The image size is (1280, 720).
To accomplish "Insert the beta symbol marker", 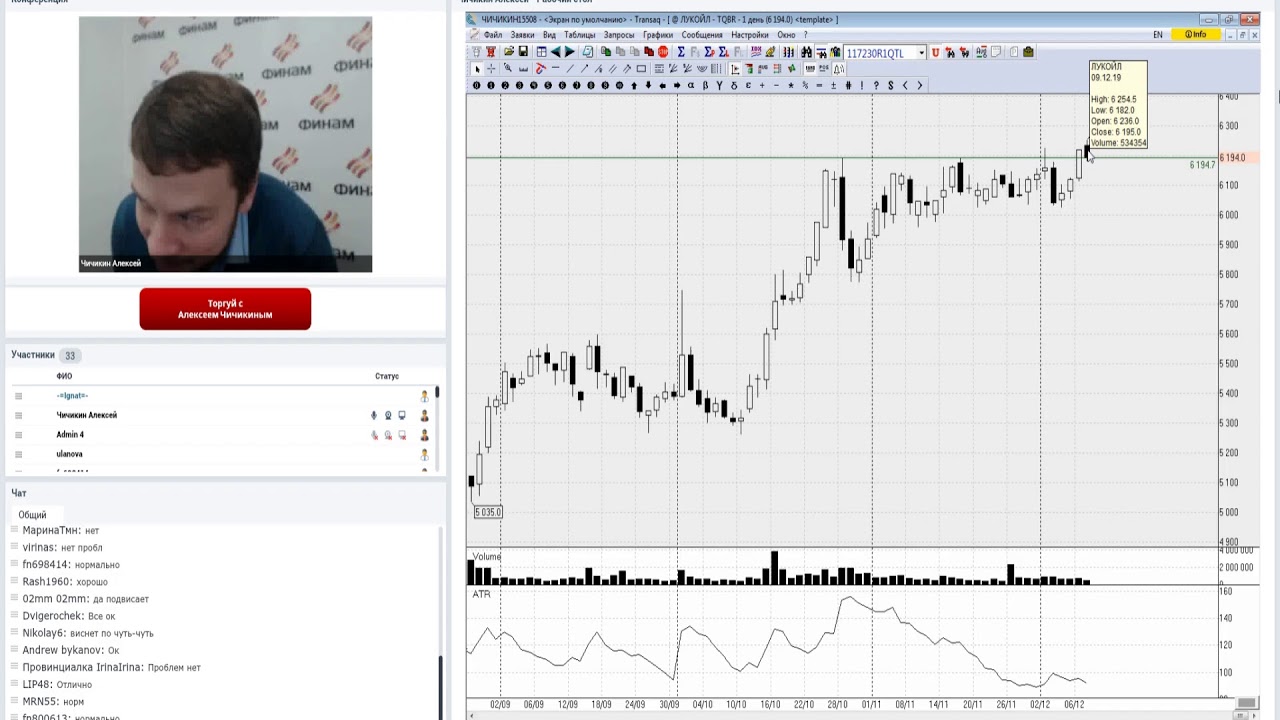I will [705, 86].
